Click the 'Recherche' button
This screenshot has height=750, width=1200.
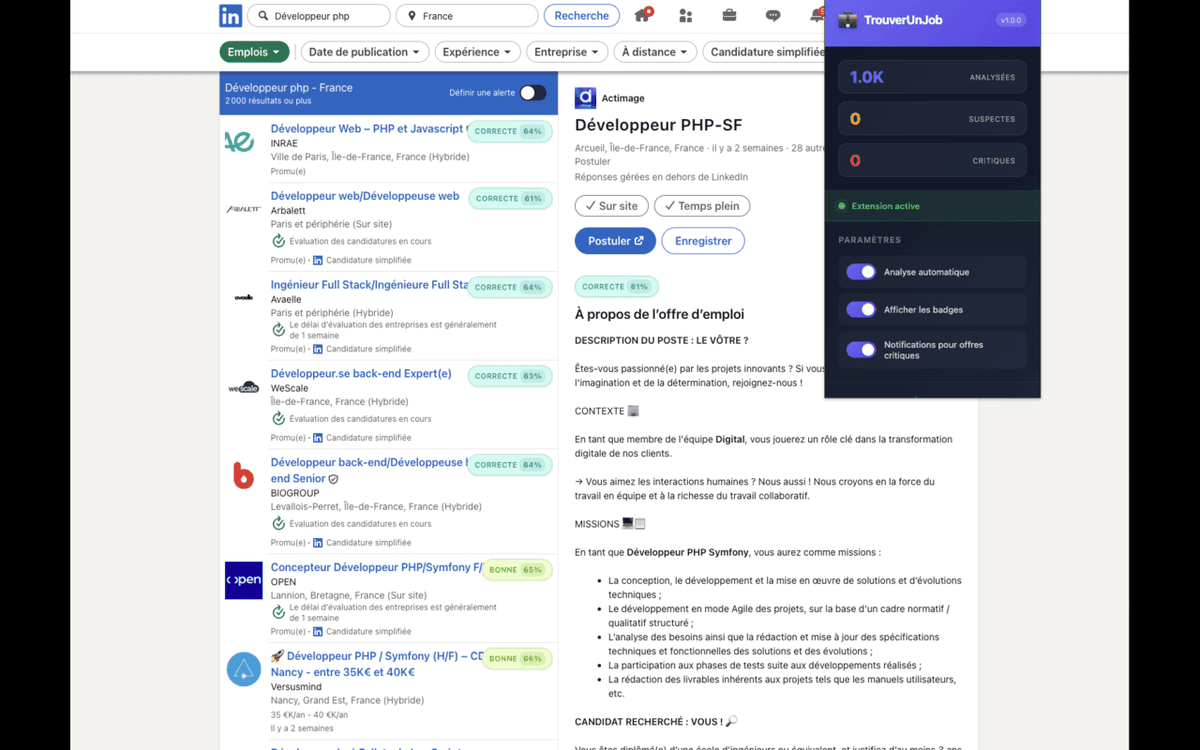point(581,16)
